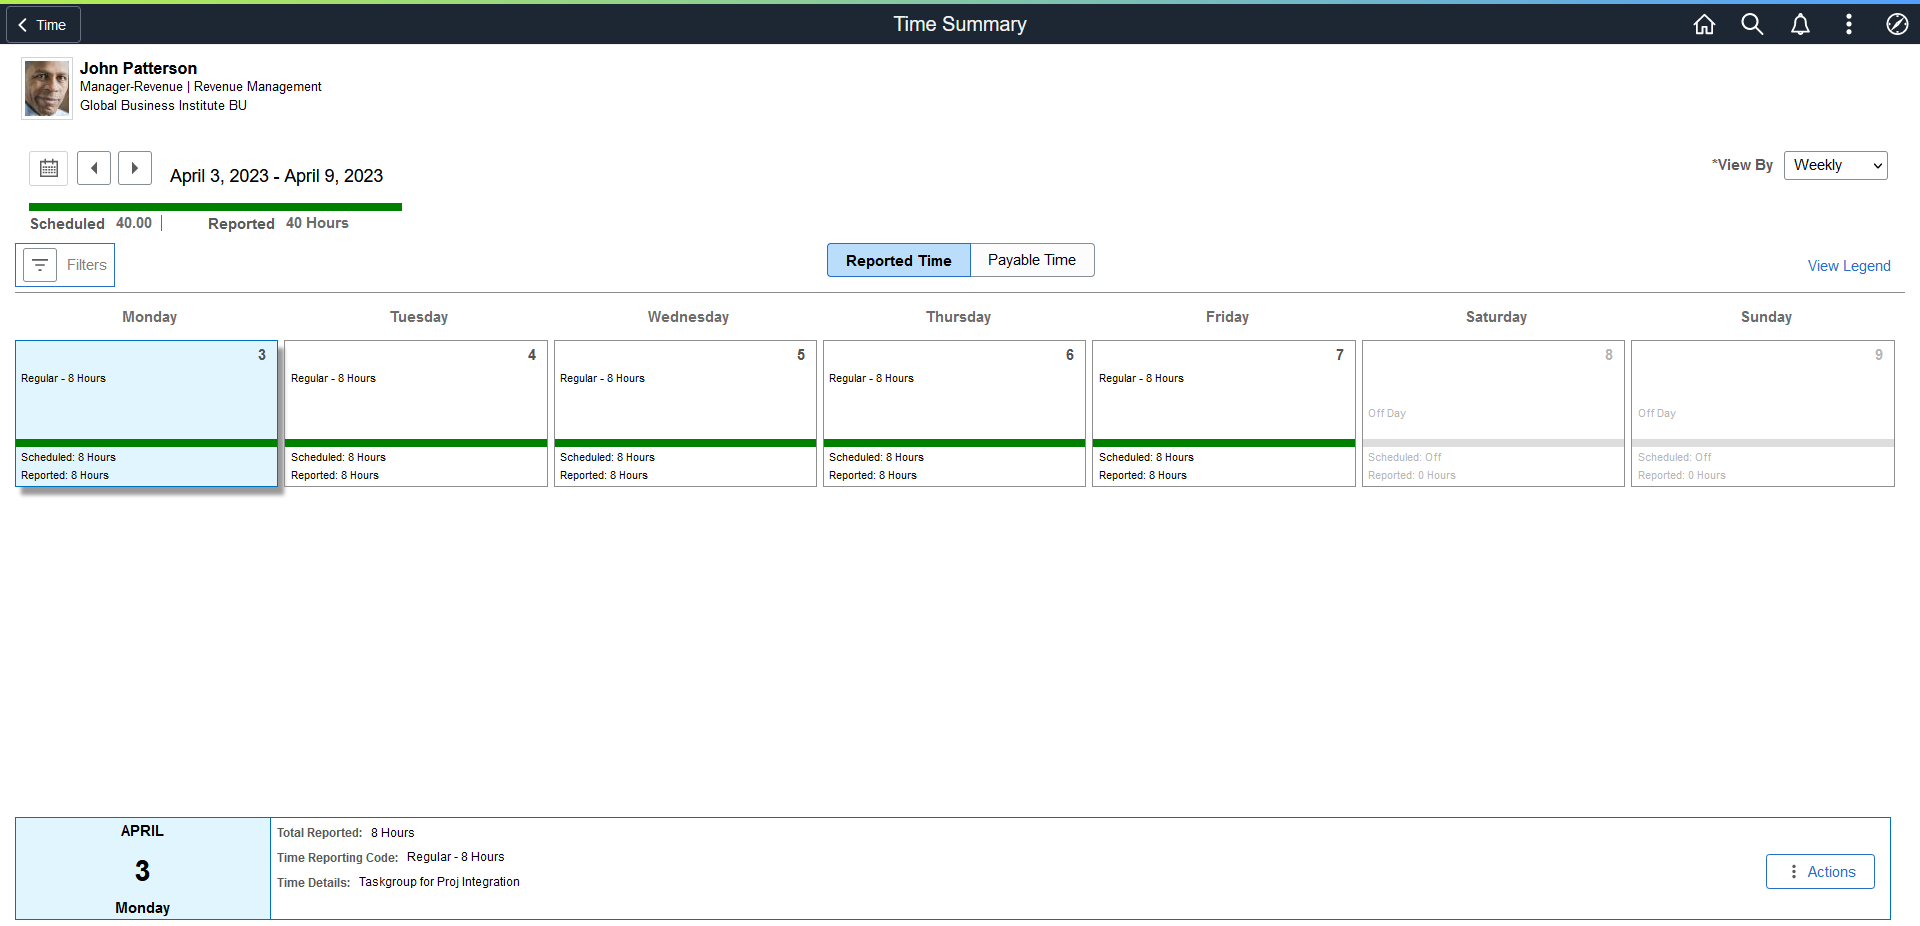1920x926 pixels.
Task: Select Saturday April 8 off day card
Action: (1493, 414)
